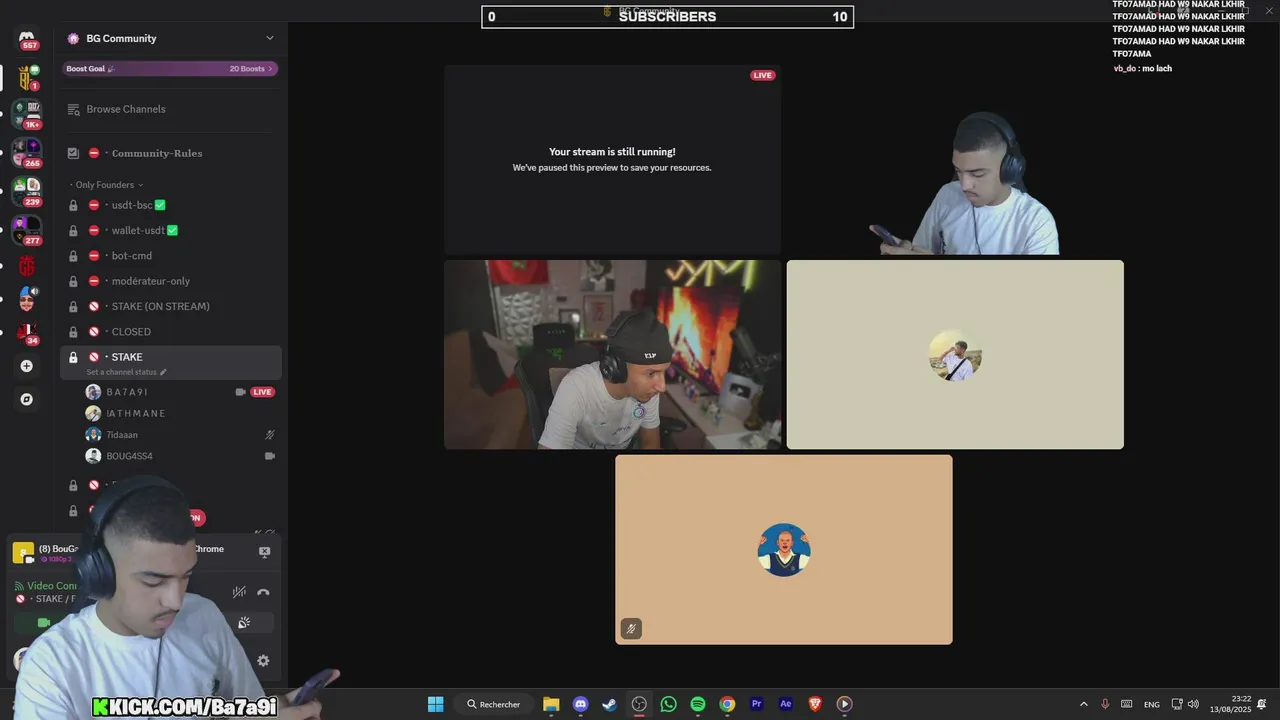The width and height of the screenshot is (1280, 720).
Task: Open the Boost Goal 20 Boosts bar
Action: click(x=170, y=69)
